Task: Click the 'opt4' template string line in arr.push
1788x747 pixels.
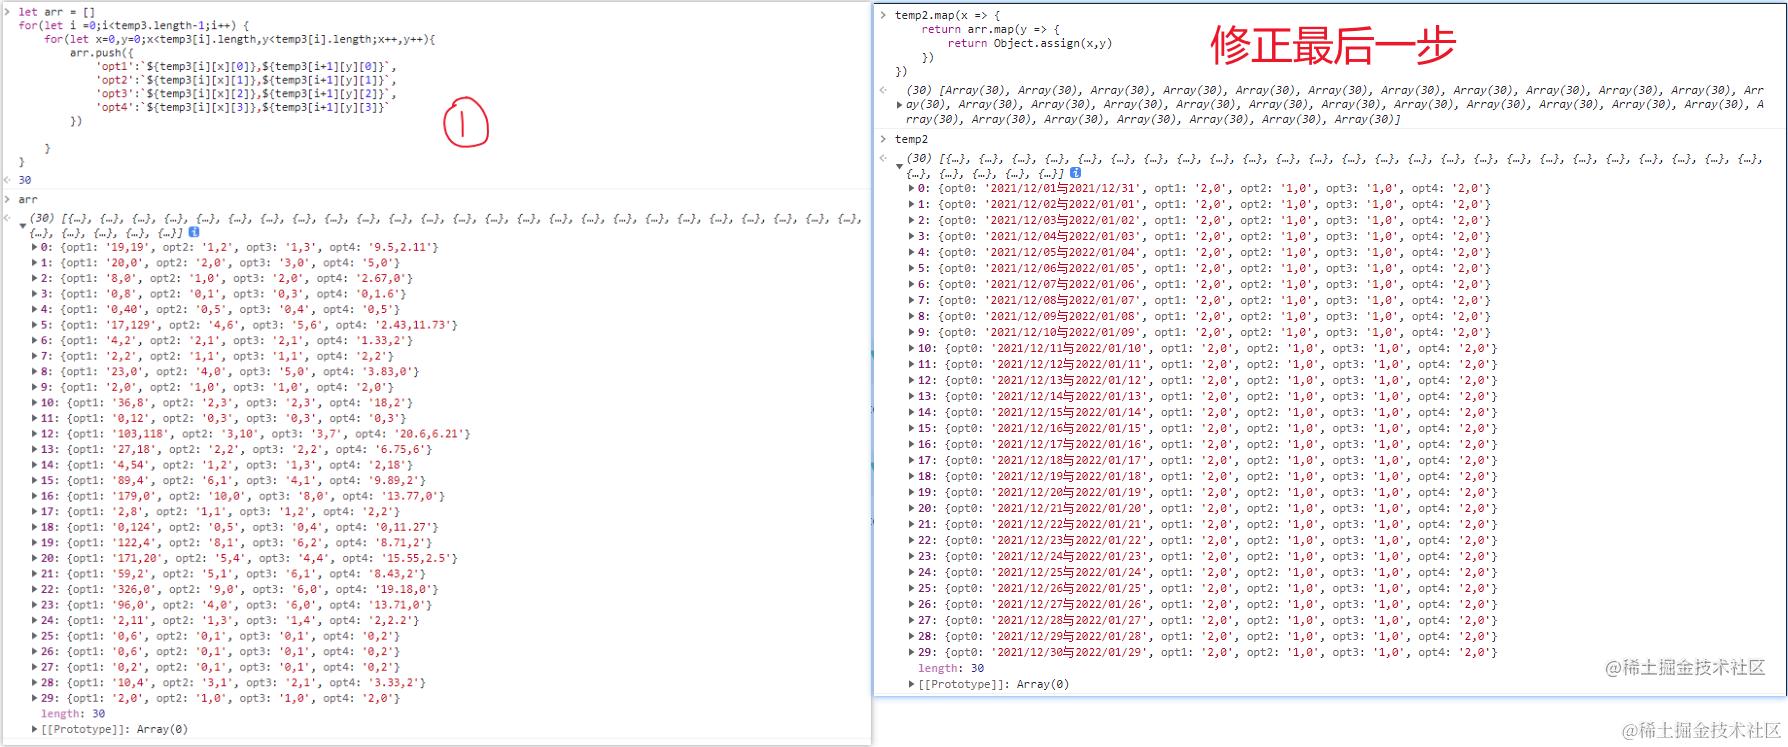Action: pos(241,107)
